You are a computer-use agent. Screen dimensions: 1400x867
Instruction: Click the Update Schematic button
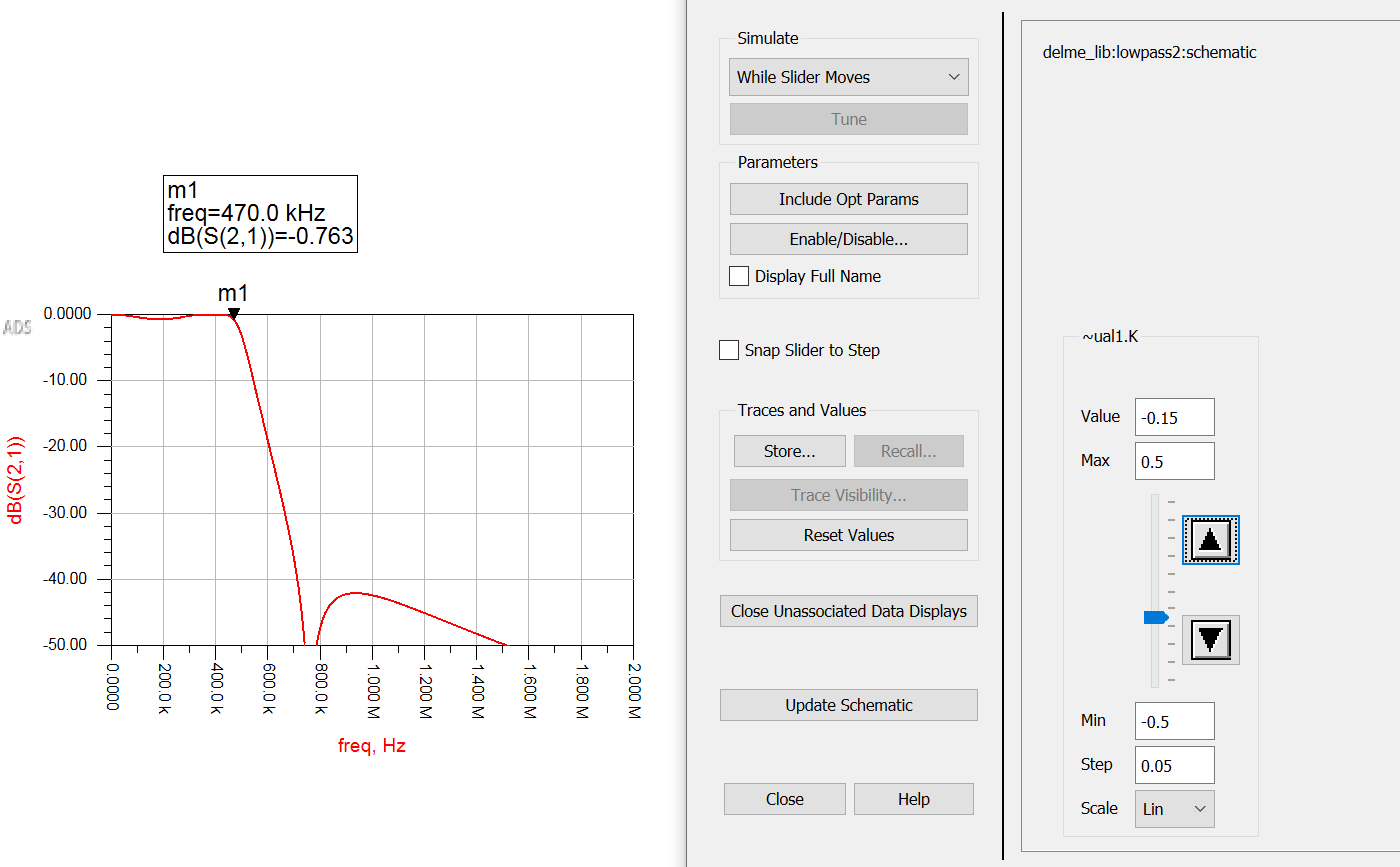(x=849, y=705)
